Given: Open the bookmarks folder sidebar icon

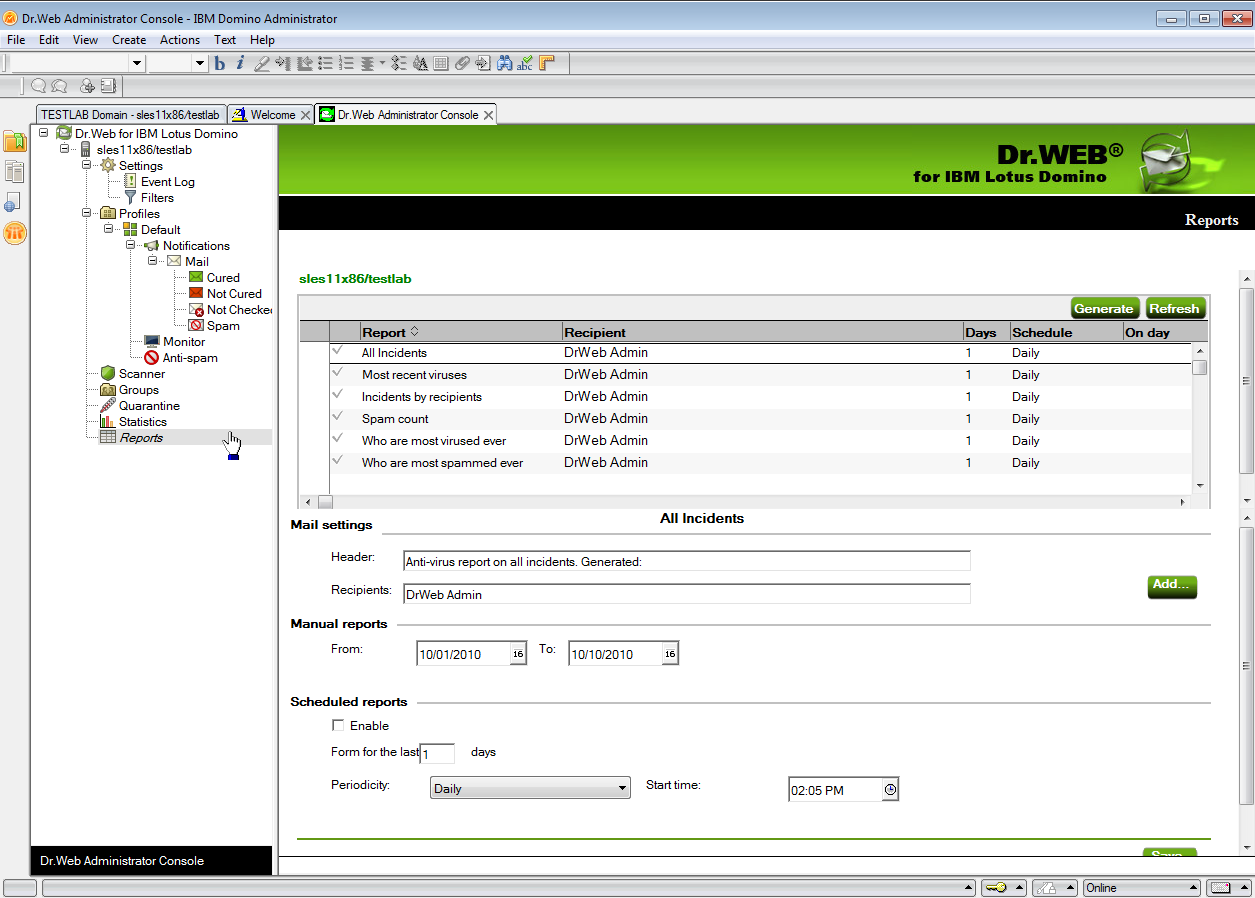Looking at the screenshot, I should point(15,141).
